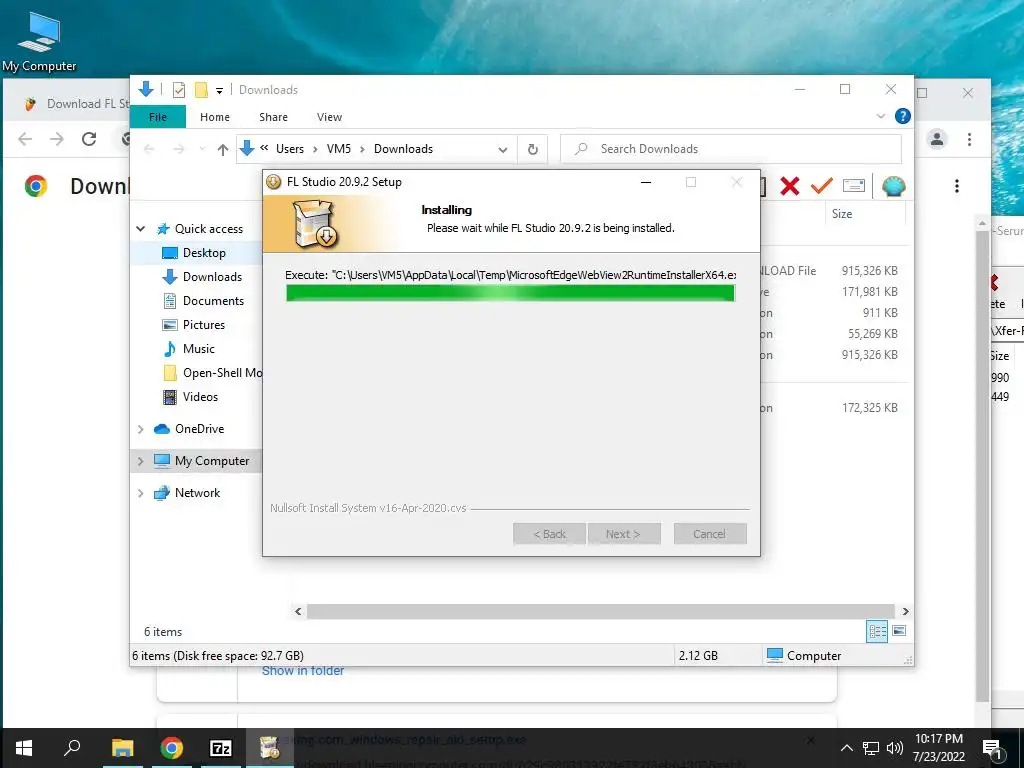Open File Explorer from taskbar

(x=122, y=748)
